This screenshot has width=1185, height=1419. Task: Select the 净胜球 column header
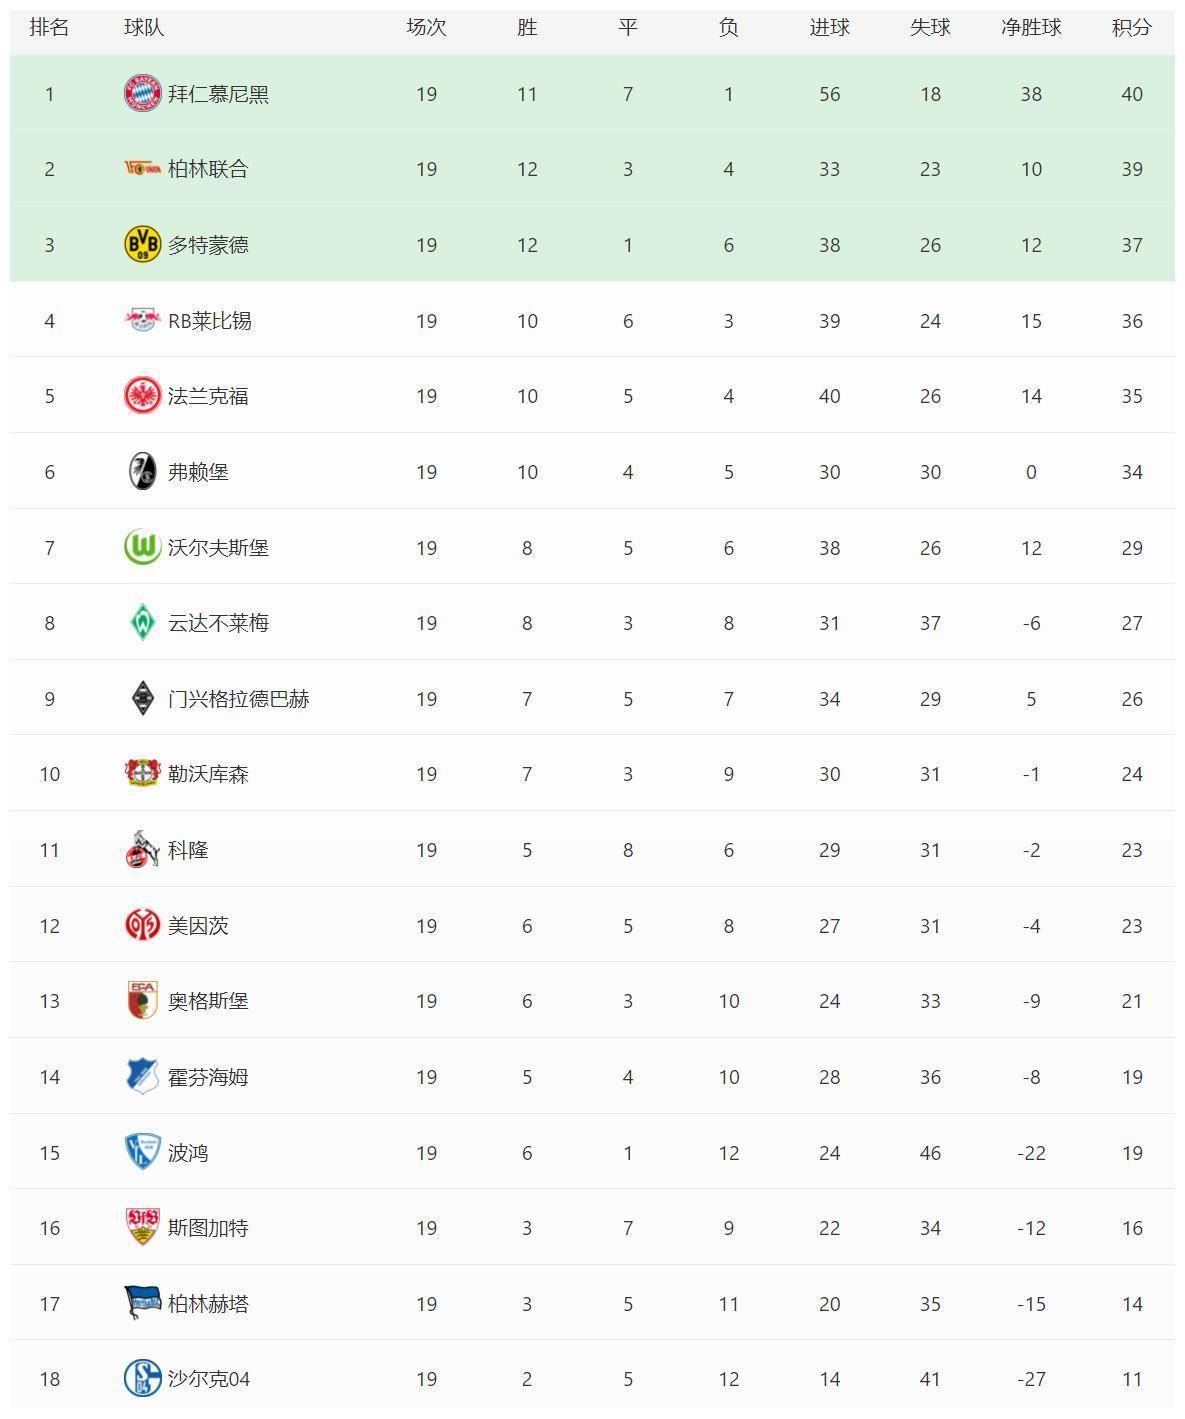(x=1031, y=27)
